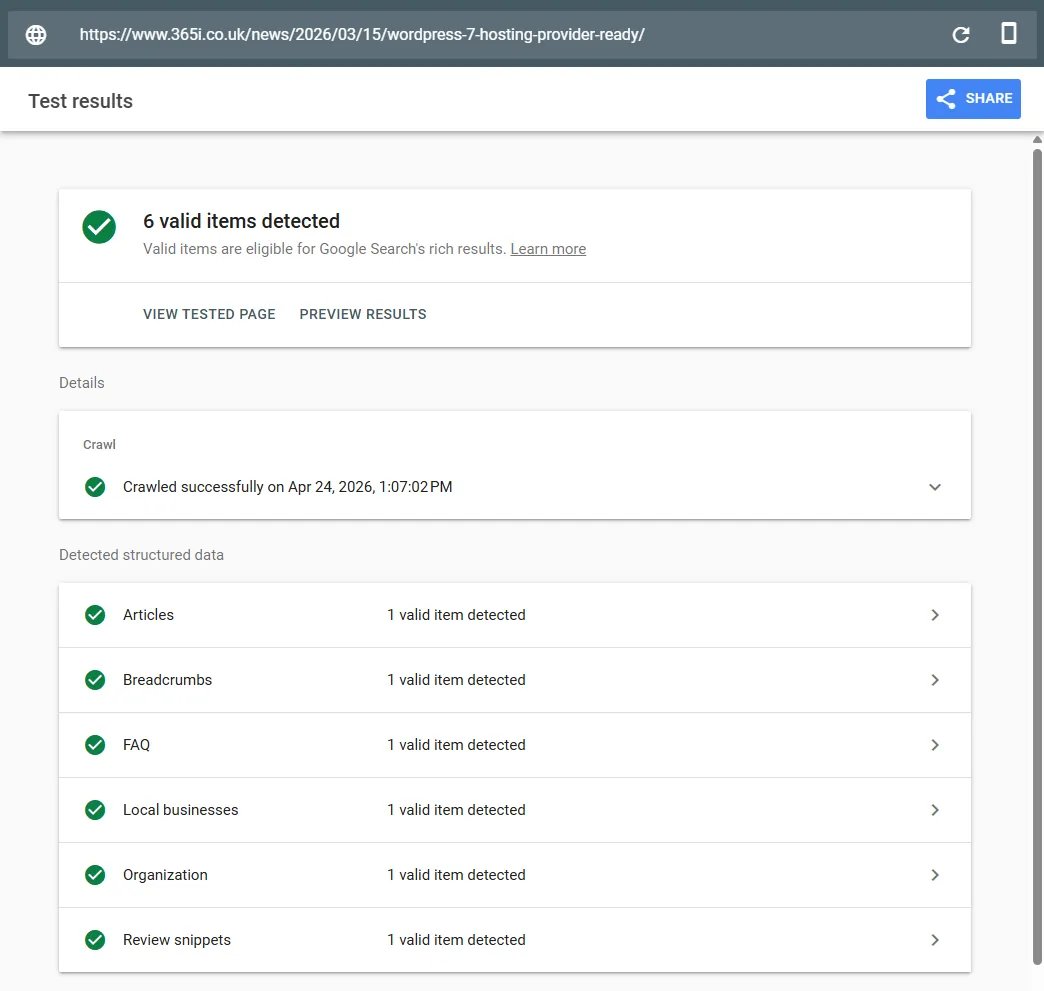
Task: Click the 'Test results' title
Action: (x=81, y=101)
